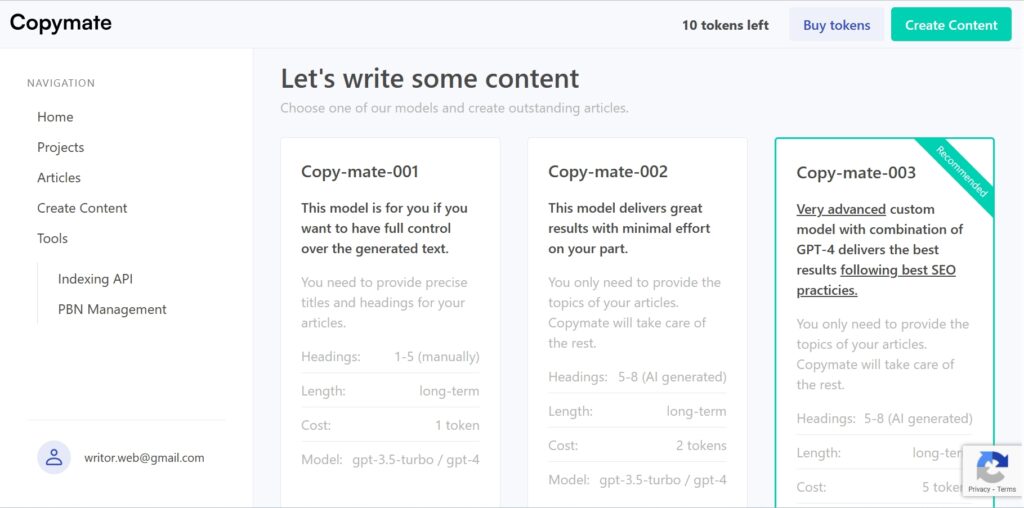Click the Copymate logo
Screen dimensions: 1024x508
click(x=60, y=23)
